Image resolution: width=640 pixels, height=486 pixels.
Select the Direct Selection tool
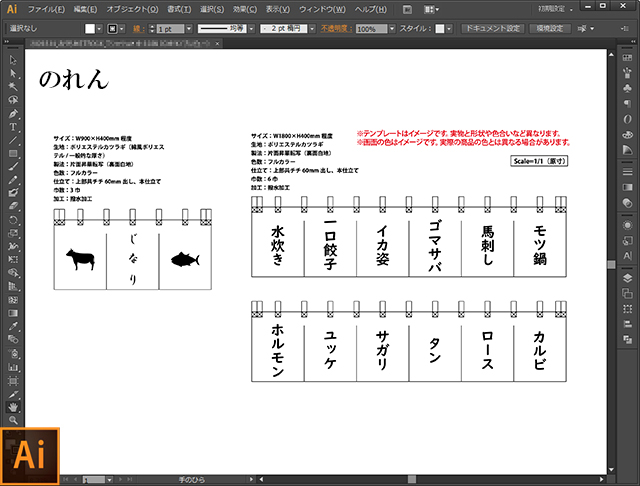coord(13,73)
